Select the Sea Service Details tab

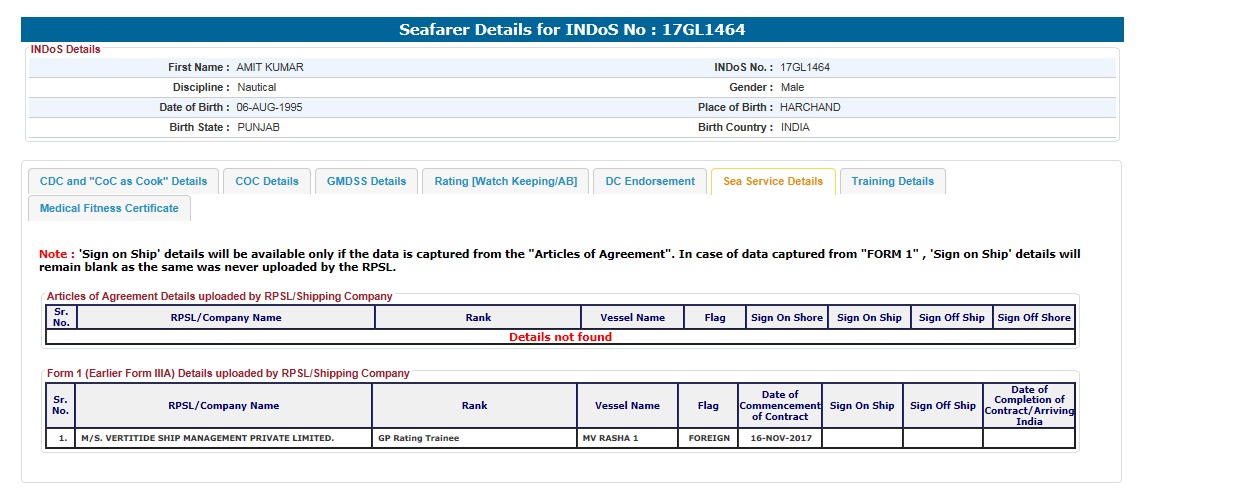[x=773, y=181]
